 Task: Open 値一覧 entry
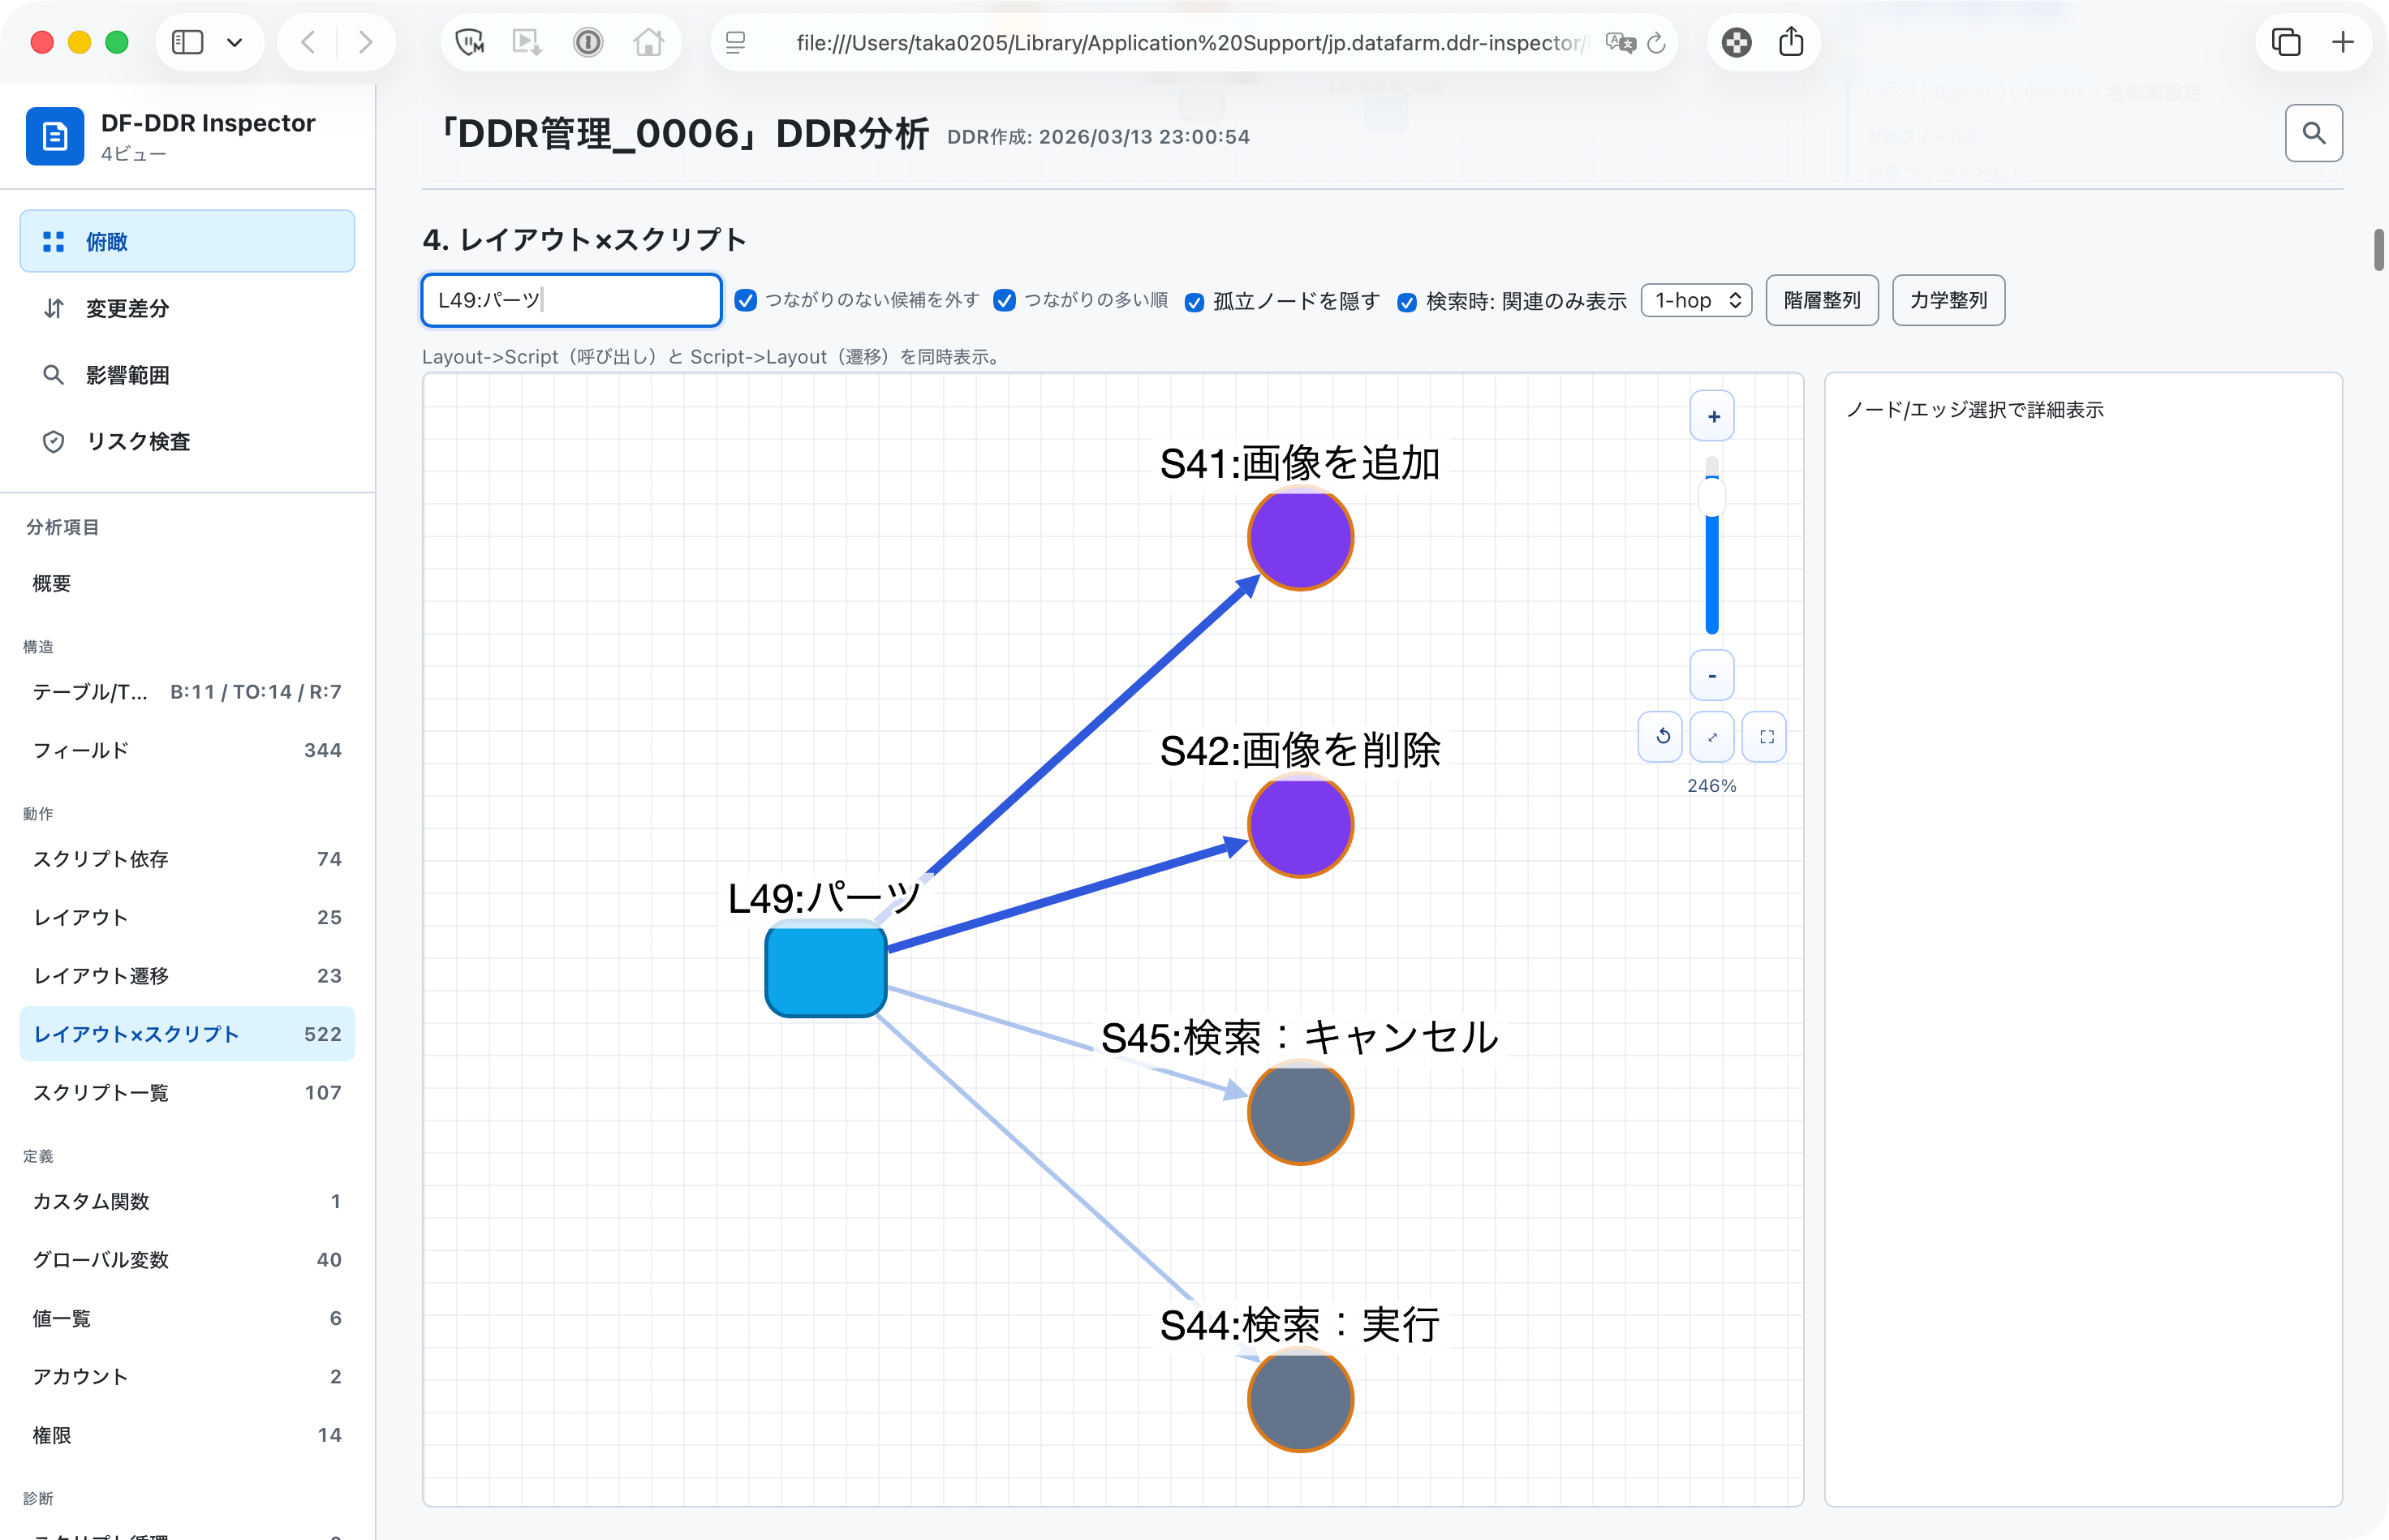coord(187,1318)
